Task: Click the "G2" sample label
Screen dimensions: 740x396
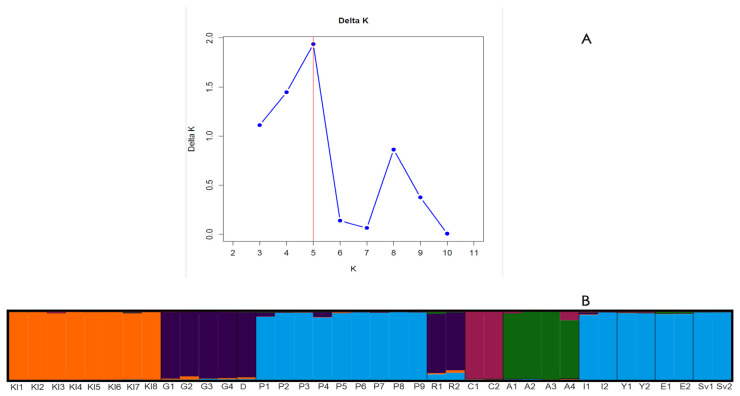Action: tap(186, 387)
